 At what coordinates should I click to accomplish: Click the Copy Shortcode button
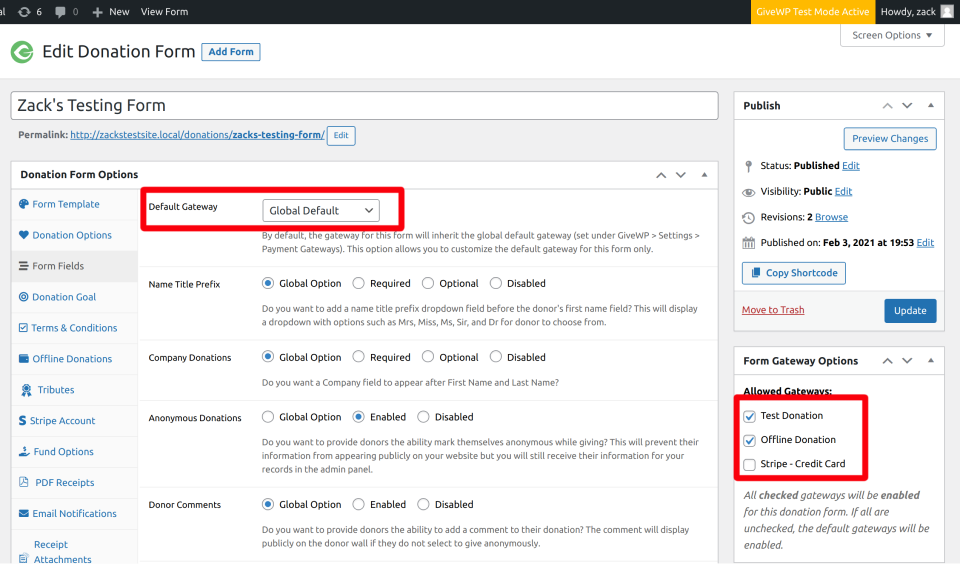click(793, 273)
